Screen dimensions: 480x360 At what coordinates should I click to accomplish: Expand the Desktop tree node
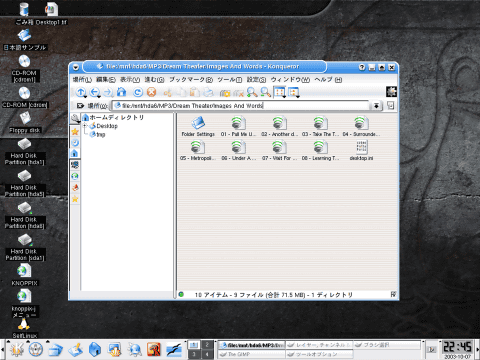click(x=85, y=126)
